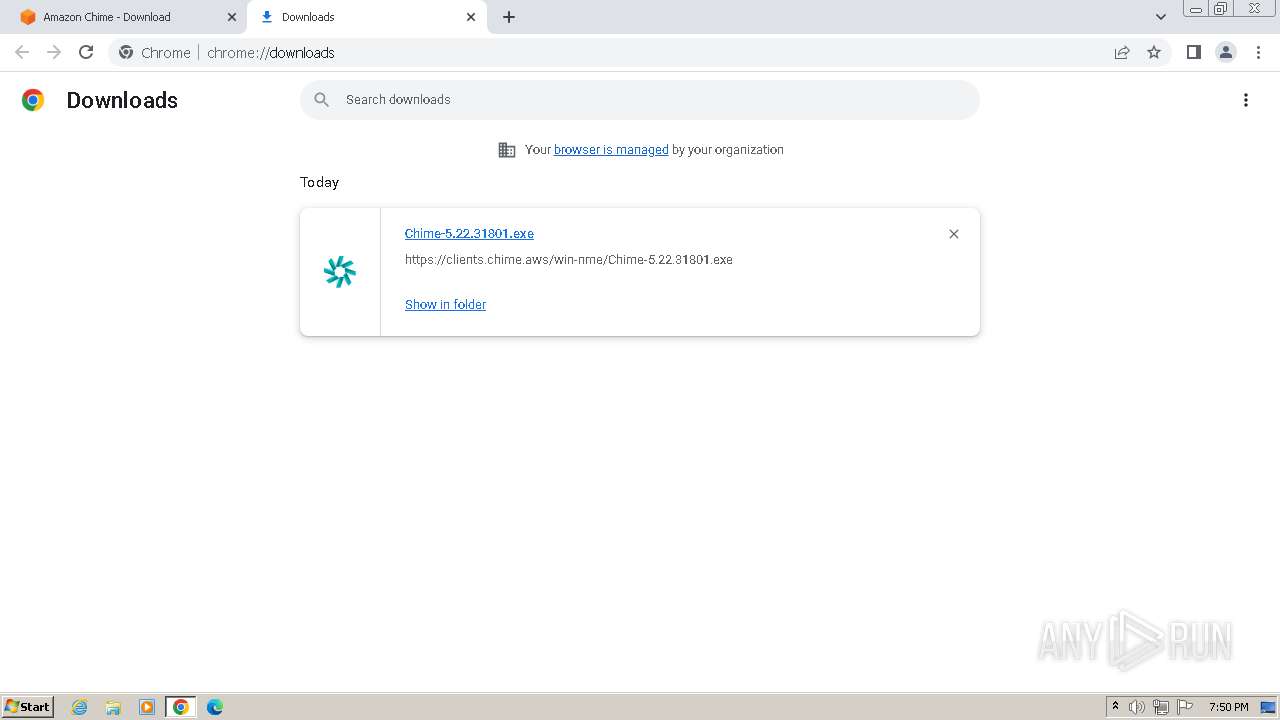Viewport: 1280px width, 720px height.
Task: Click the Chime file icon in download card
Action: pyautogui.click(x=340, y=272)
